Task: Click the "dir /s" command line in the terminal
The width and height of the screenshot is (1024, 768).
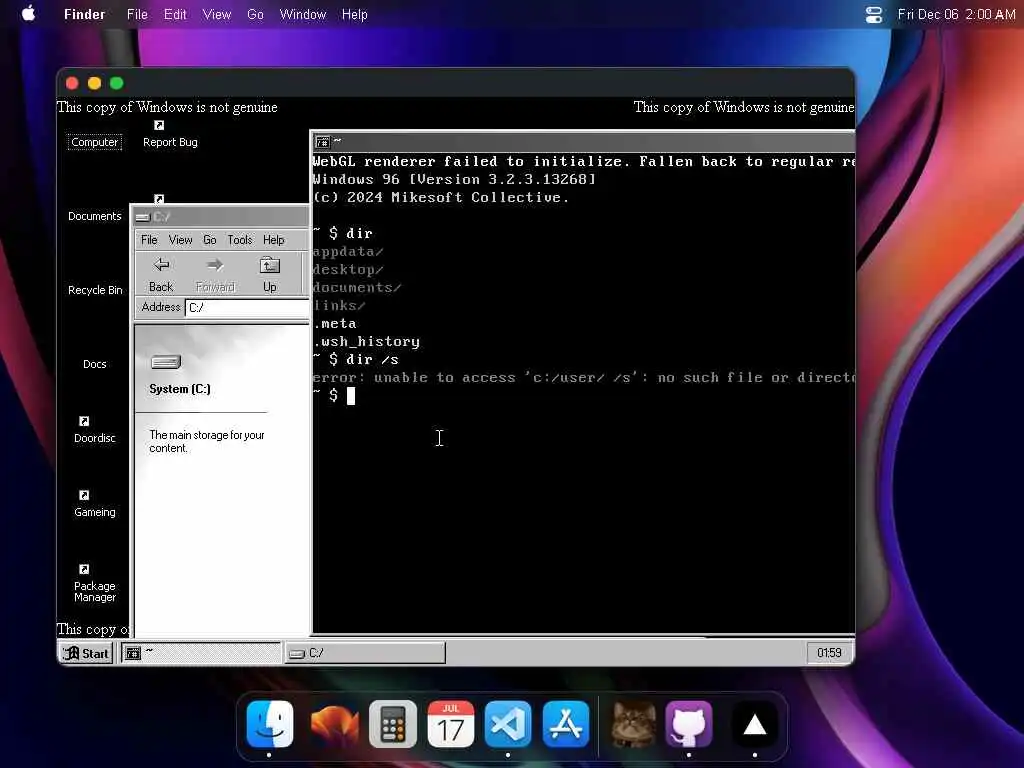Action: (356, 359)
